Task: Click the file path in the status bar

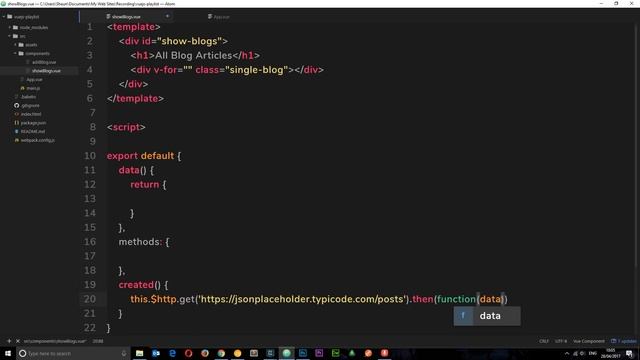Action: tap(55, 341)
